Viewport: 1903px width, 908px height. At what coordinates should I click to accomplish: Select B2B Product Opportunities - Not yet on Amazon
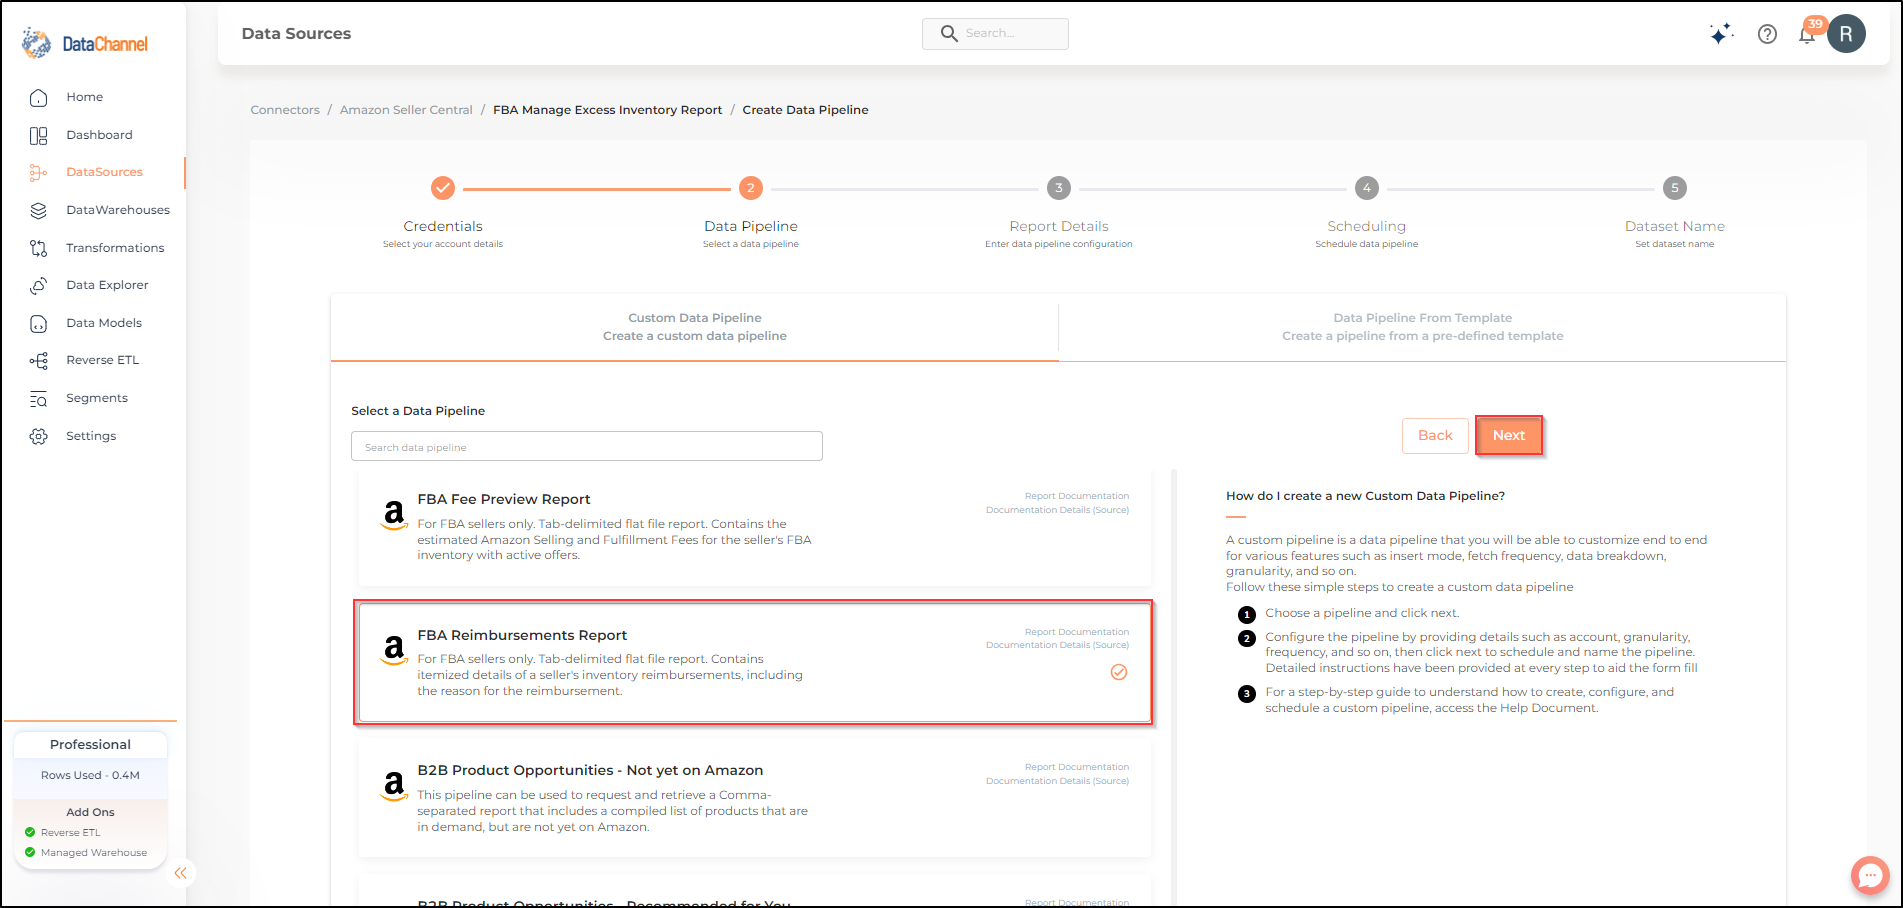(x=590, y=770)
